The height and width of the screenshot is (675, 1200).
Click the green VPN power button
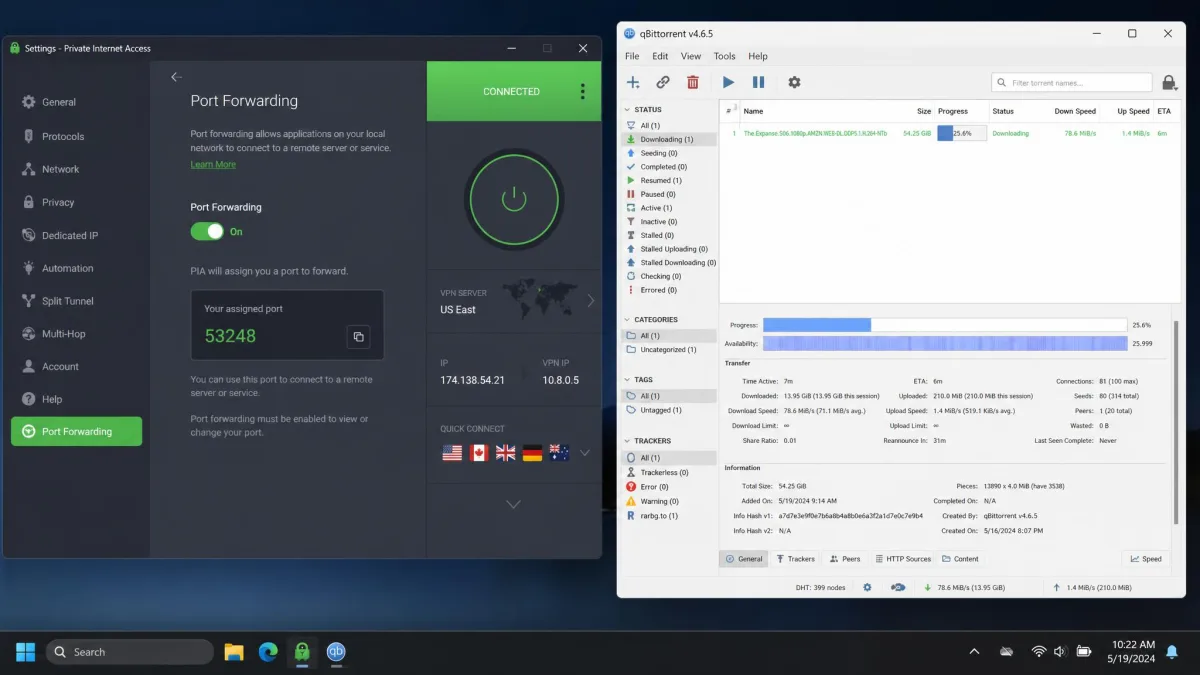pos(513,199)
